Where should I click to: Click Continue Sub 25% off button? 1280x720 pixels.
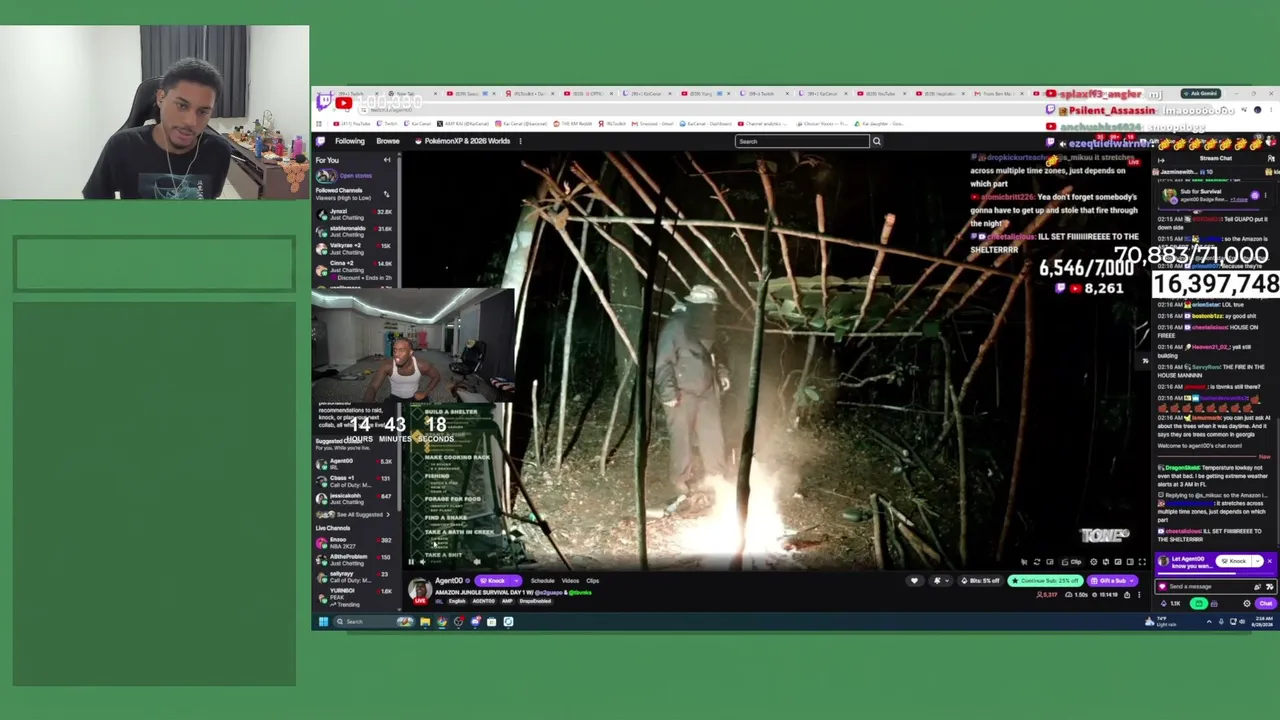(x=1047, y=581)
